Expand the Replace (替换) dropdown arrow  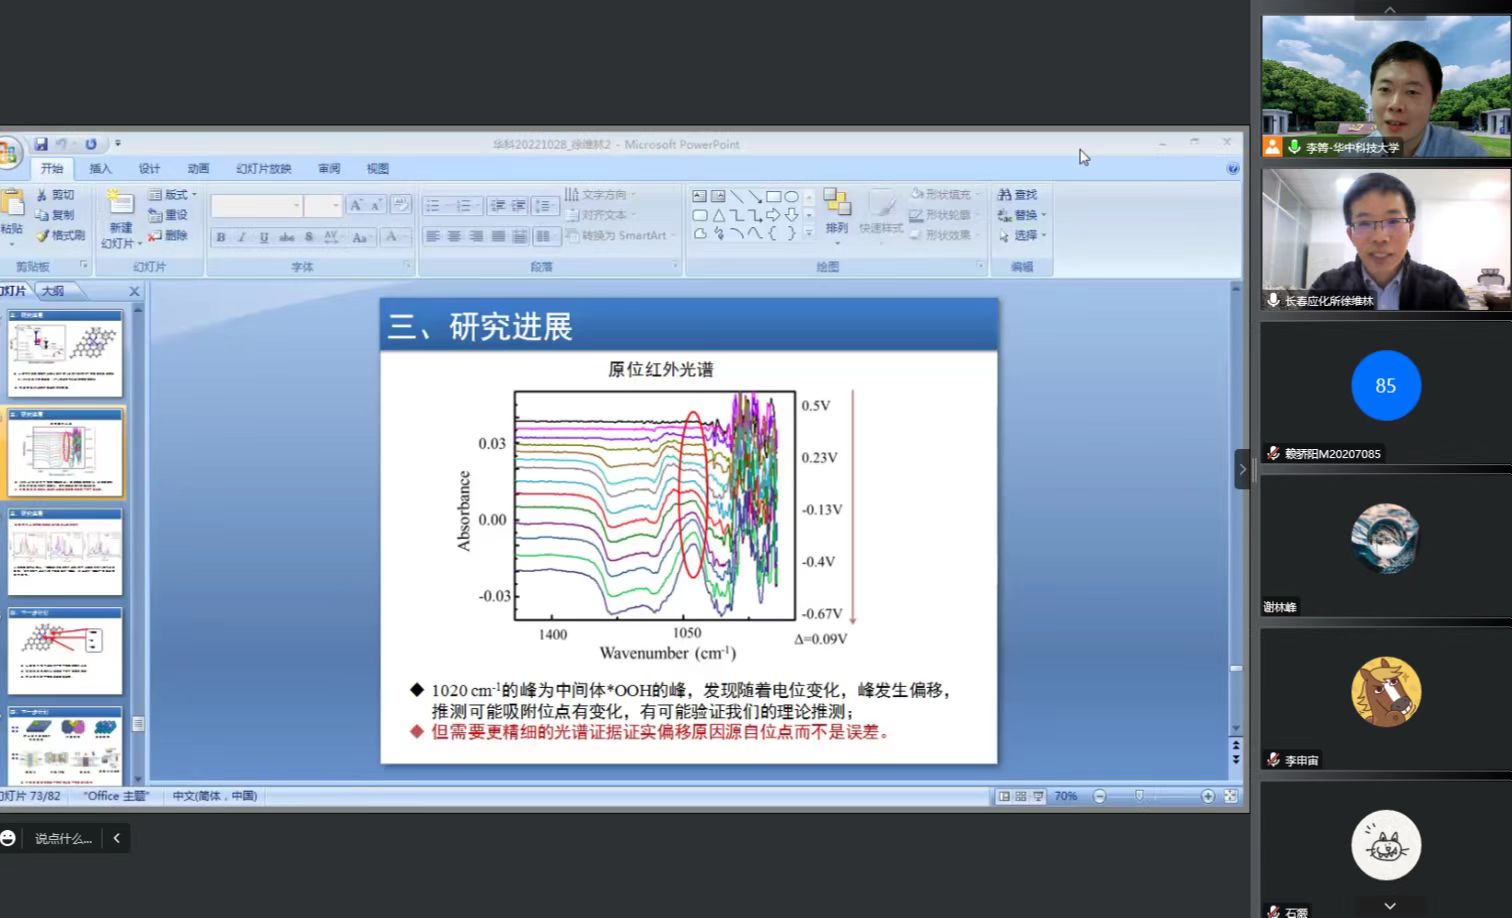[x=1043, y=215]
